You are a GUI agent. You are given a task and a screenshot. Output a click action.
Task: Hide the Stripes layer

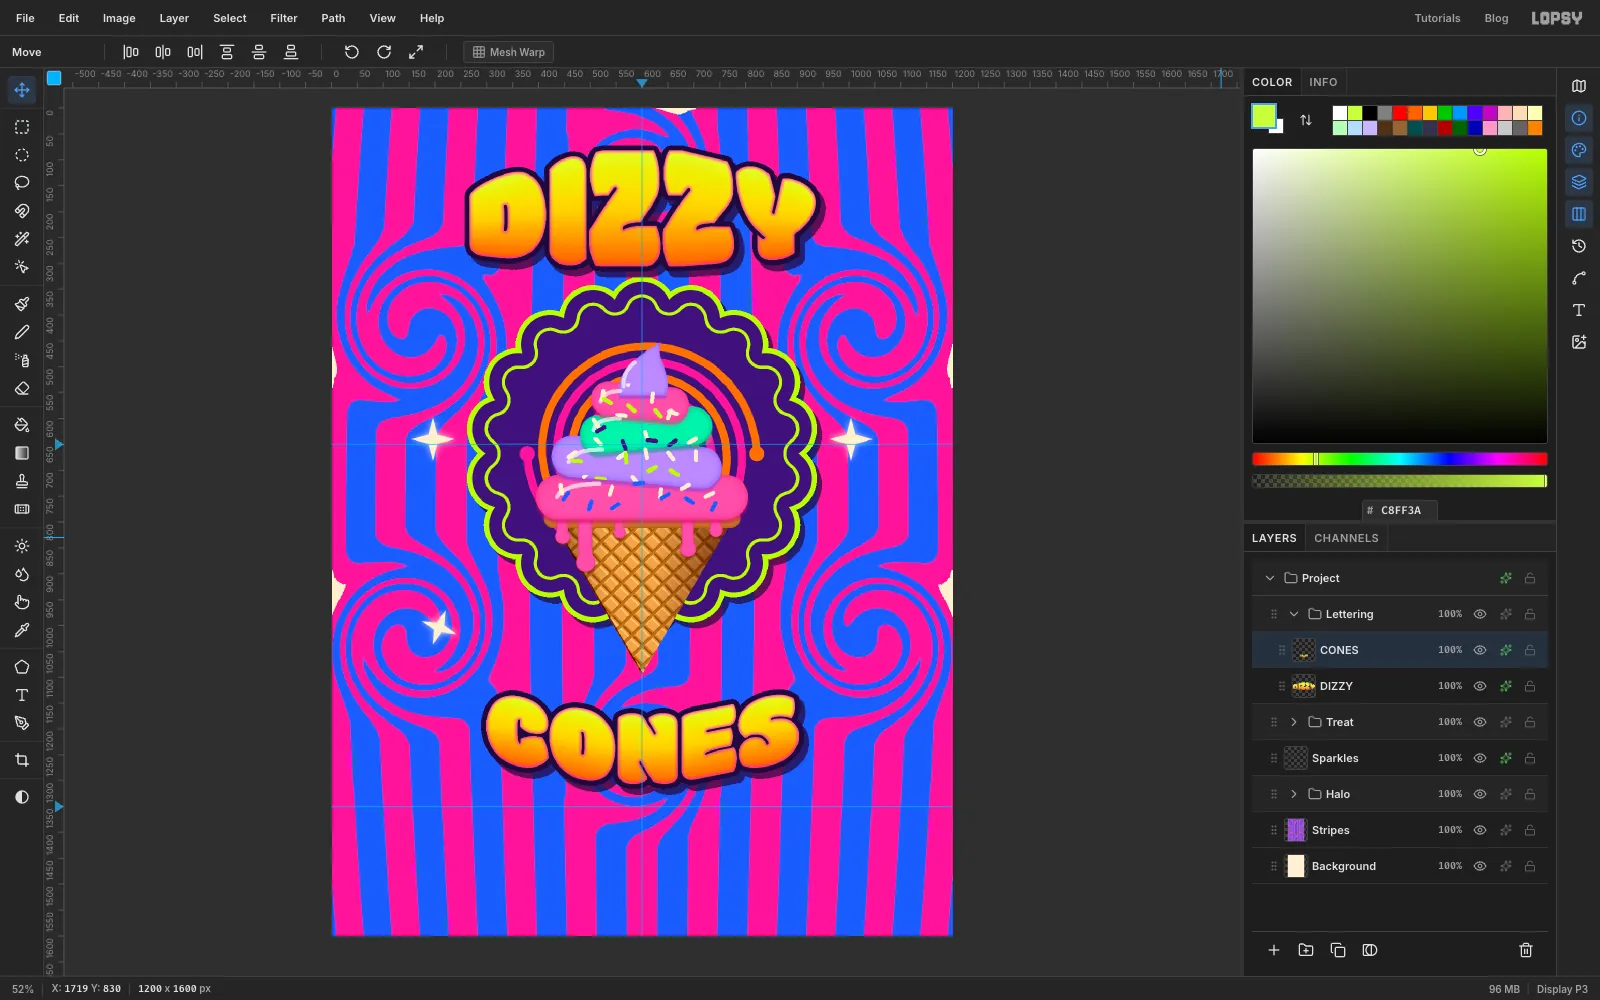point(1480,830)
